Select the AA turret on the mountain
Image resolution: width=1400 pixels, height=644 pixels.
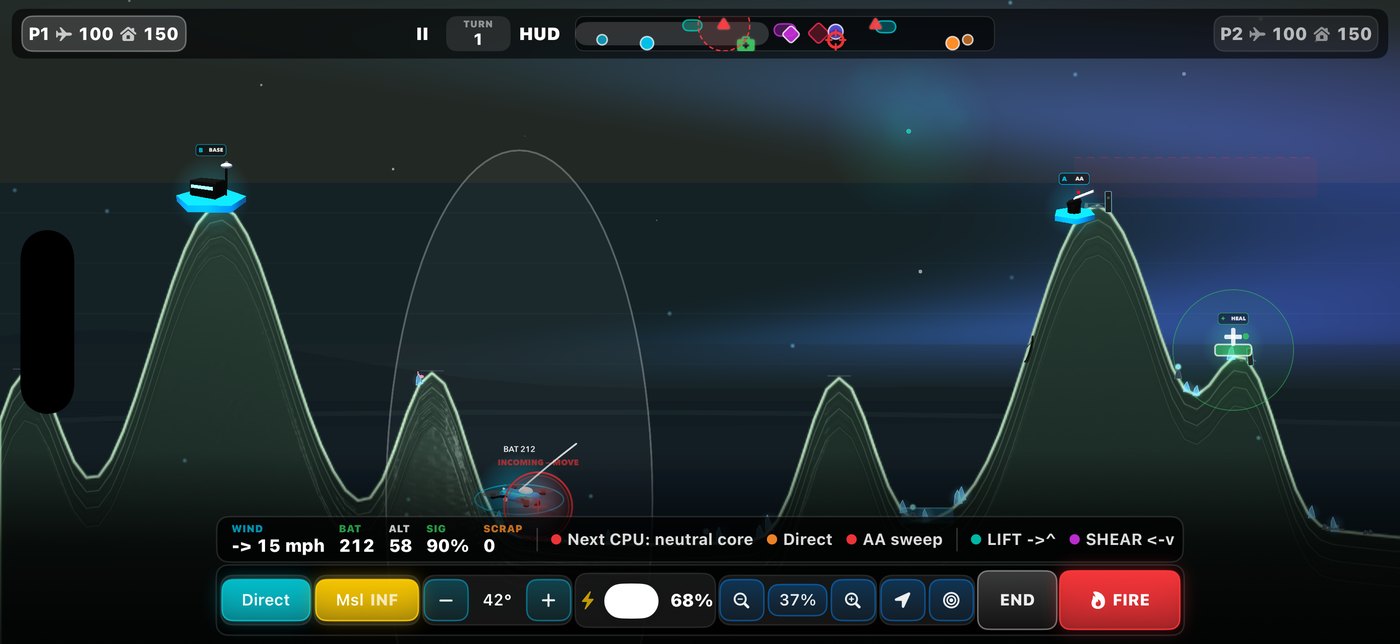tap(1075, 207)
